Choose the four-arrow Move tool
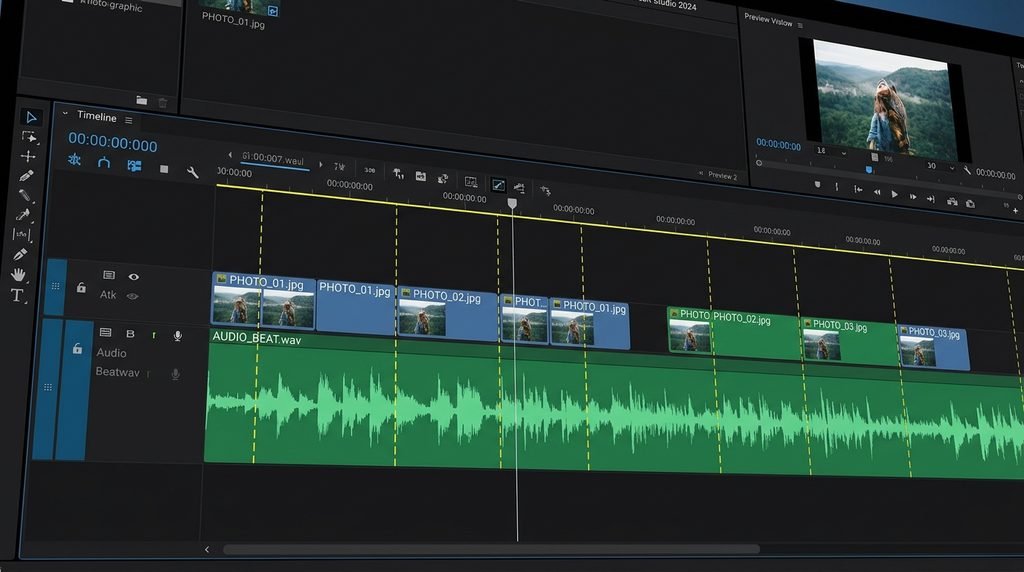The image size is (1024, 572). pyautogui.click(x=27, y=156)
